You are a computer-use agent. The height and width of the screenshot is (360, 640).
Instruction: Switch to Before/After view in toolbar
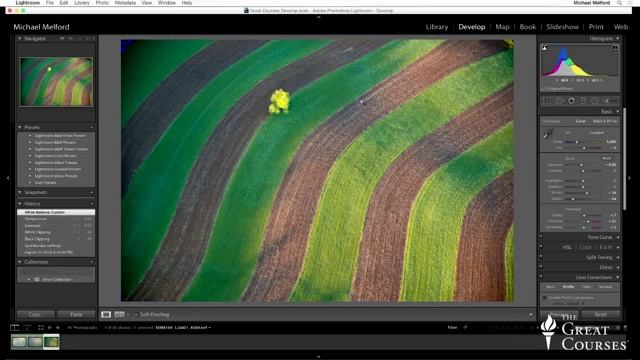tap(119, 314)
